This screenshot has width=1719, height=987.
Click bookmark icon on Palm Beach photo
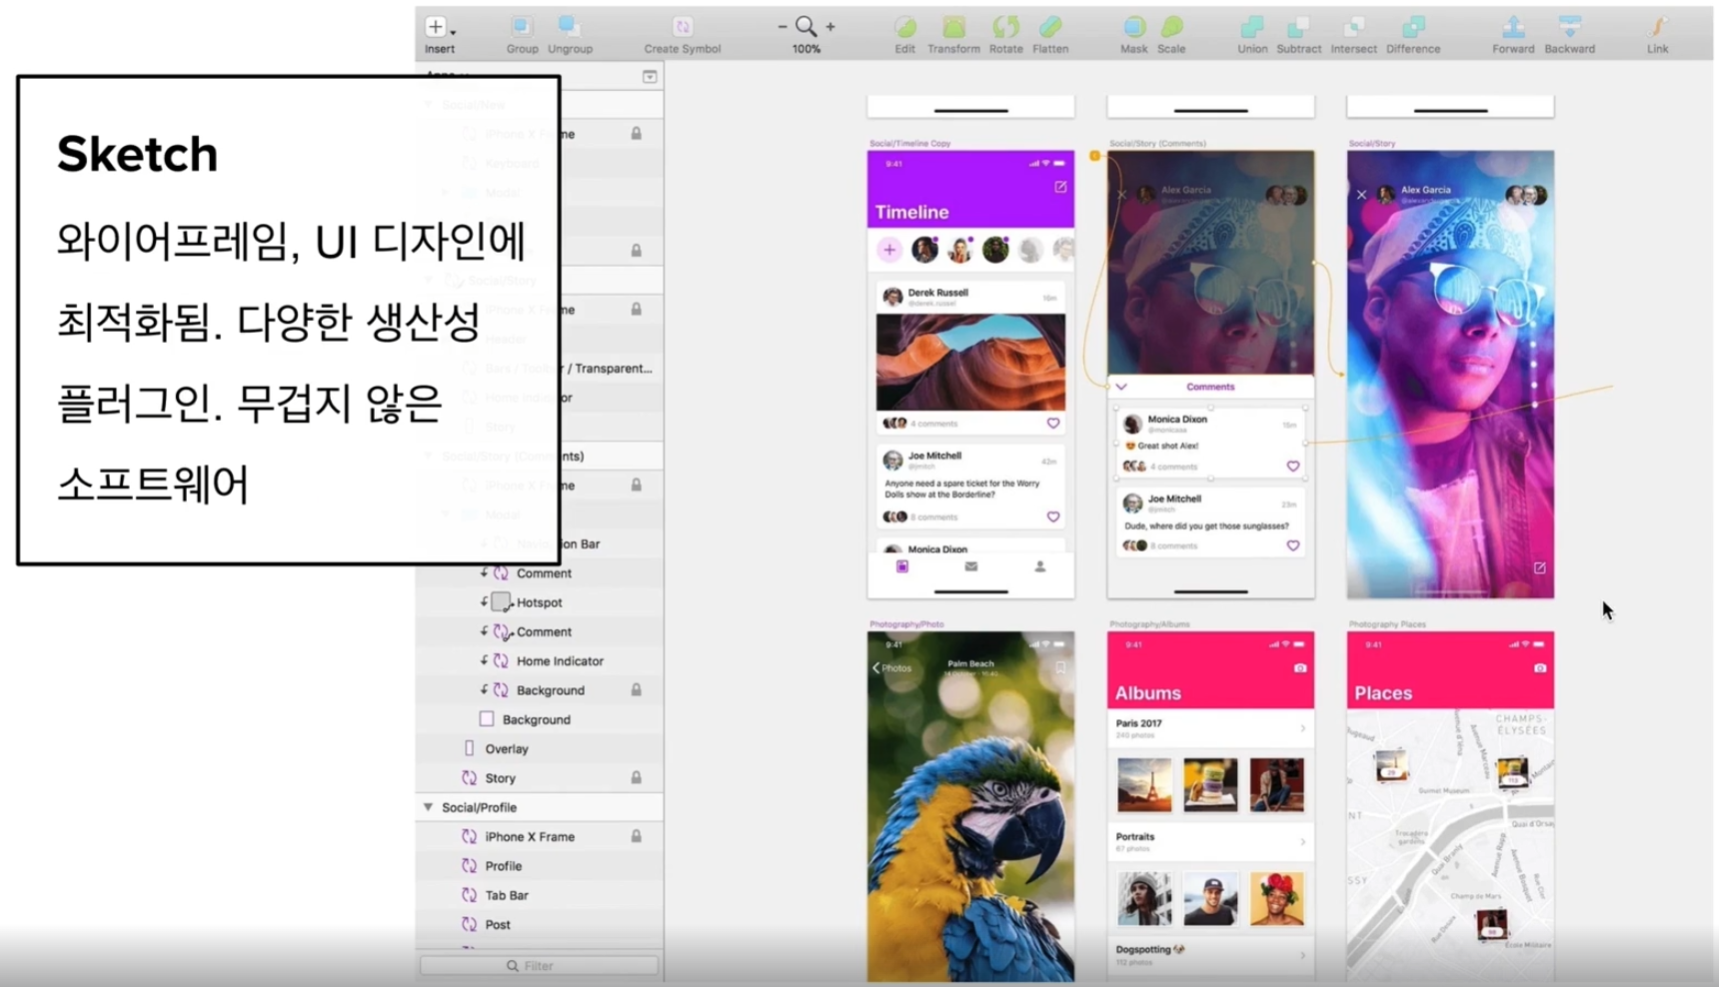click(1060, 668)
